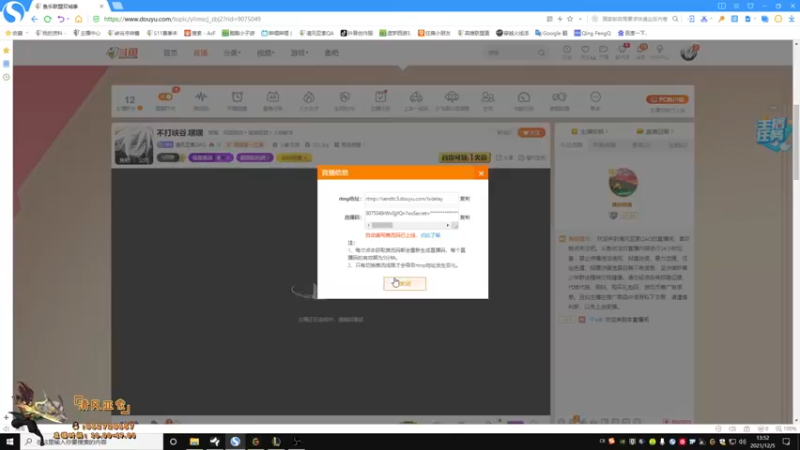Open the alarm clock broadcast reminder icon
This screenshot has width=800, height=450.
pyautogui.click(x=237, y=99)
